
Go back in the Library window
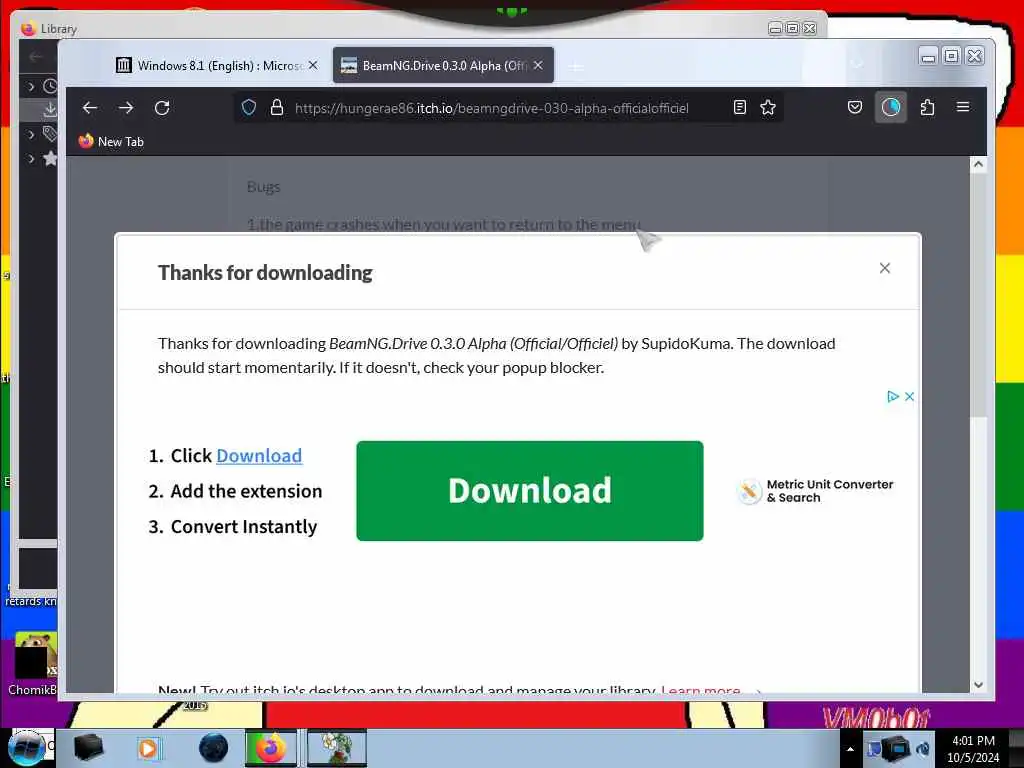(36, 57)
